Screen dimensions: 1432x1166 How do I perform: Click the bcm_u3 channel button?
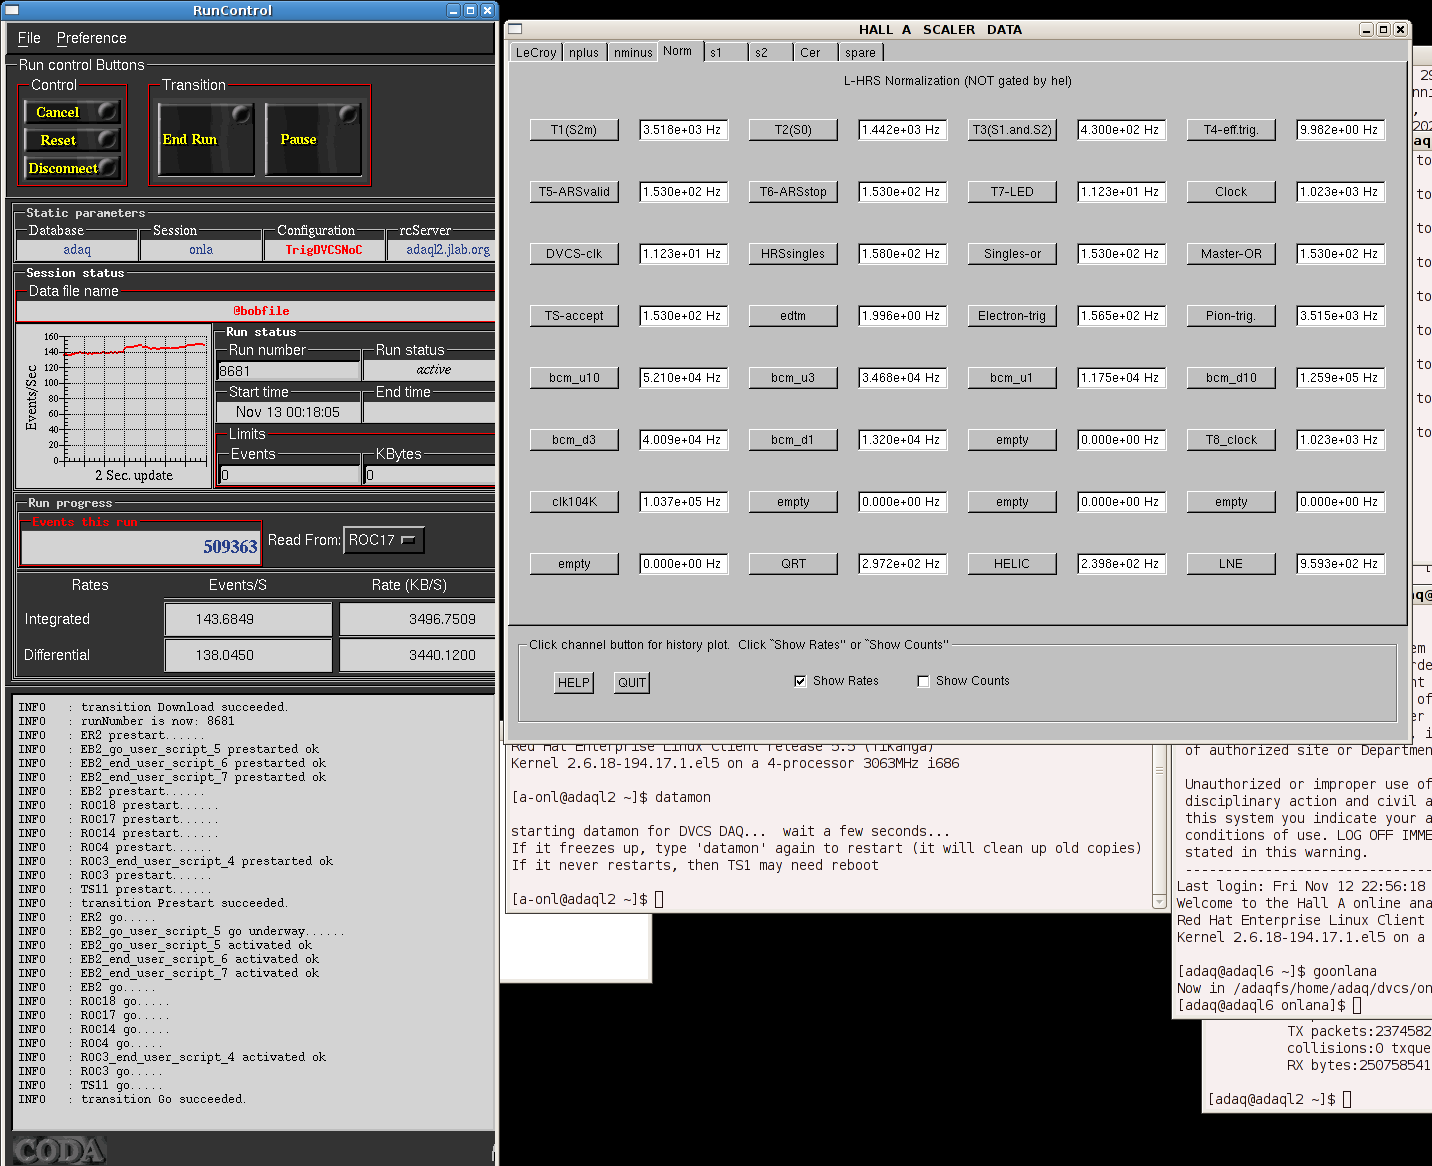click(x=793, y=378)
